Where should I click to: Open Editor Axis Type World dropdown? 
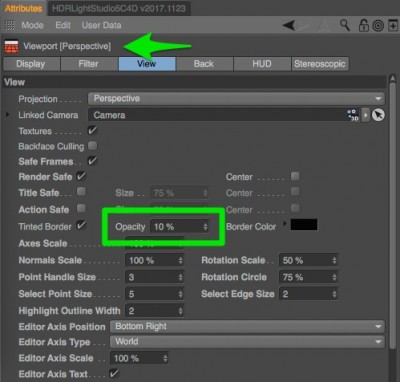[247, 342]
